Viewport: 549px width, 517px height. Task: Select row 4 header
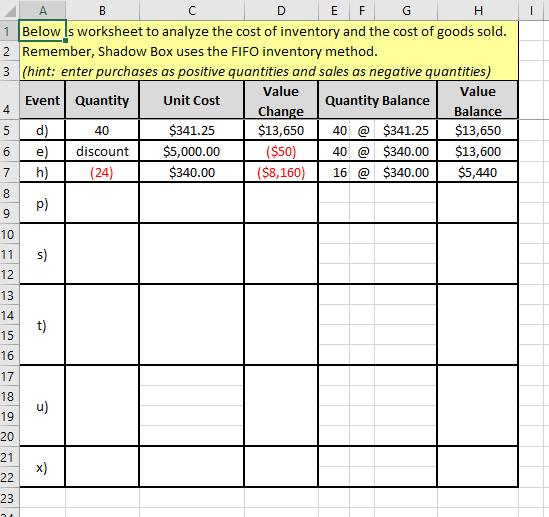point(9,100)
